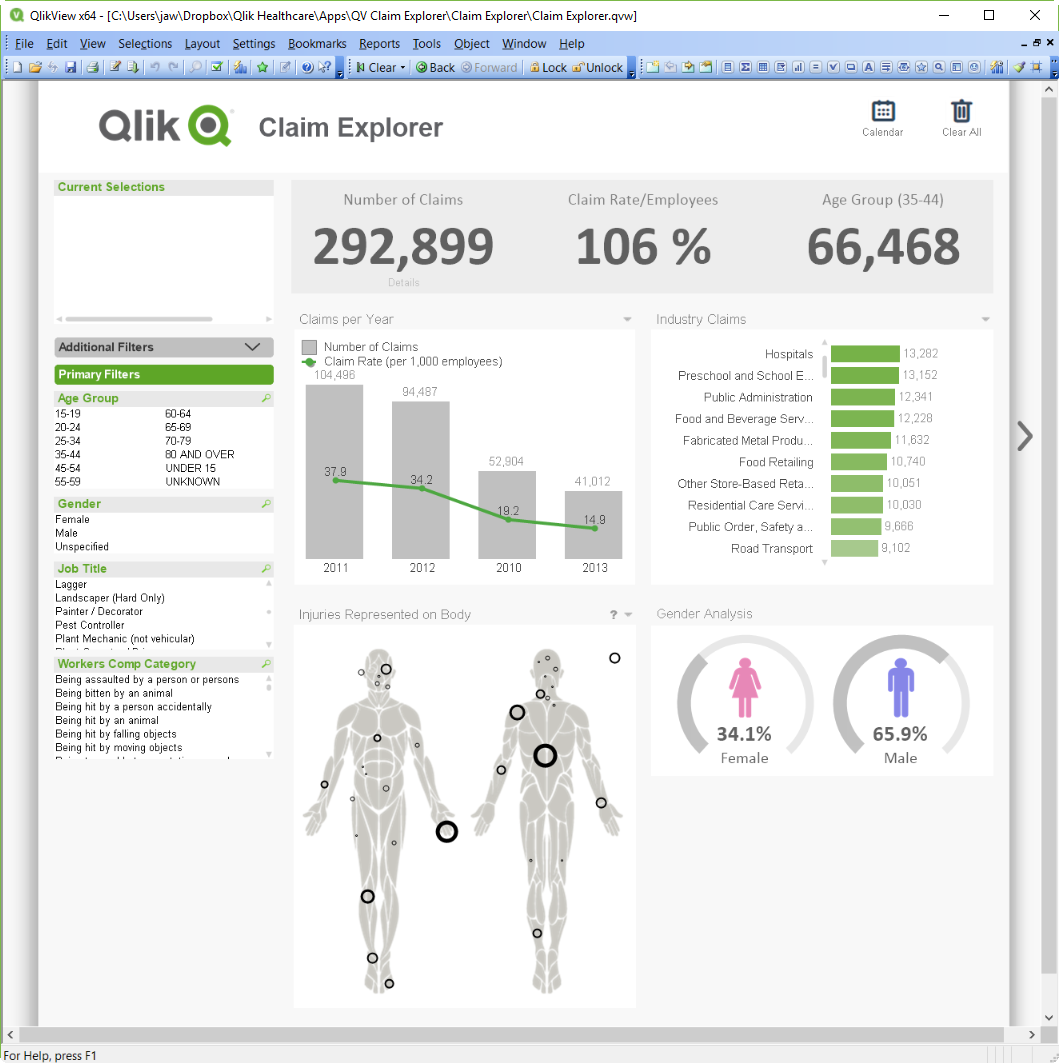Click the Clear All trash icon
The height and width of the screenshot is (1063, 1059).
pyautogui.click(x=961, y=113)
